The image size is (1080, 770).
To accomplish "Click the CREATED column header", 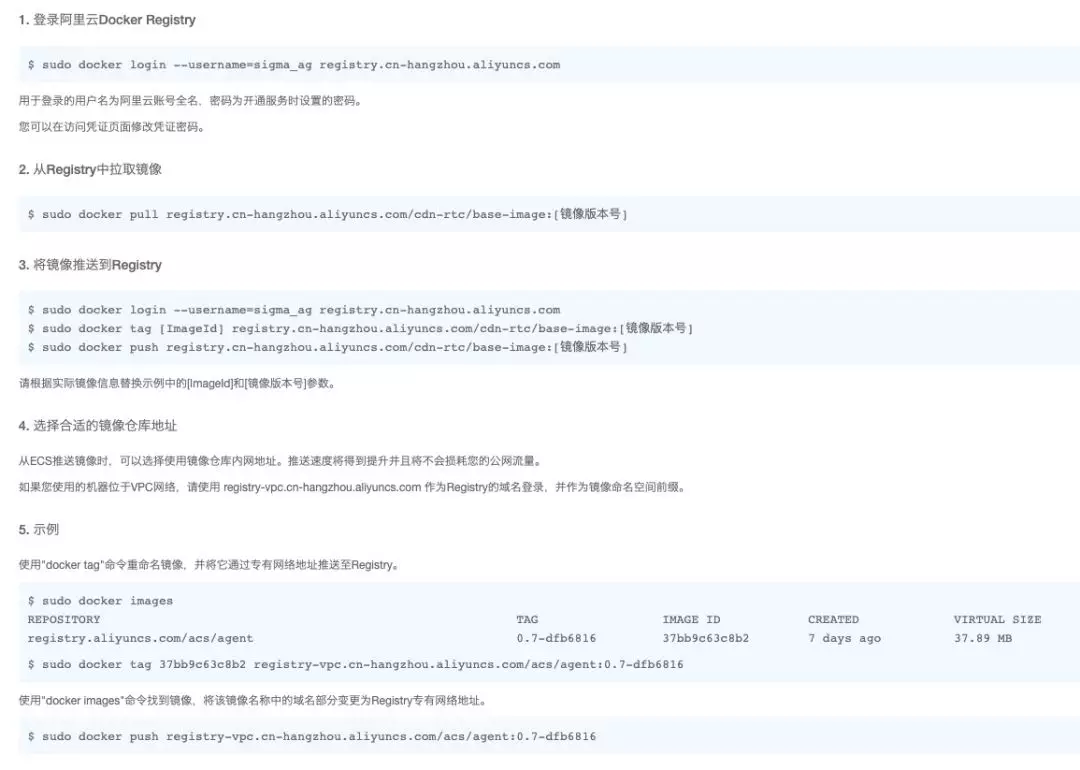I will pyautogui.click(x=833, y=620).
